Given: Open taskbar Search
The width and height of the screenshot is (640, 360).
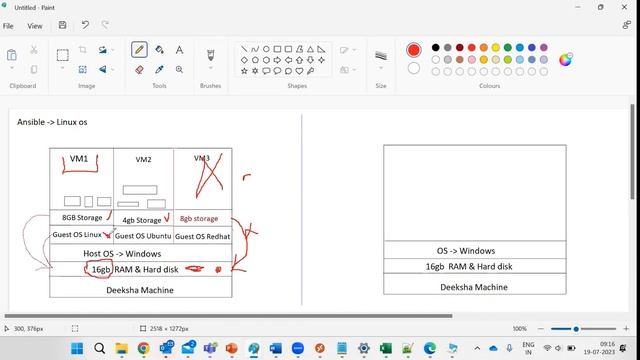Looking at the screenshot, I should [100, 349].
